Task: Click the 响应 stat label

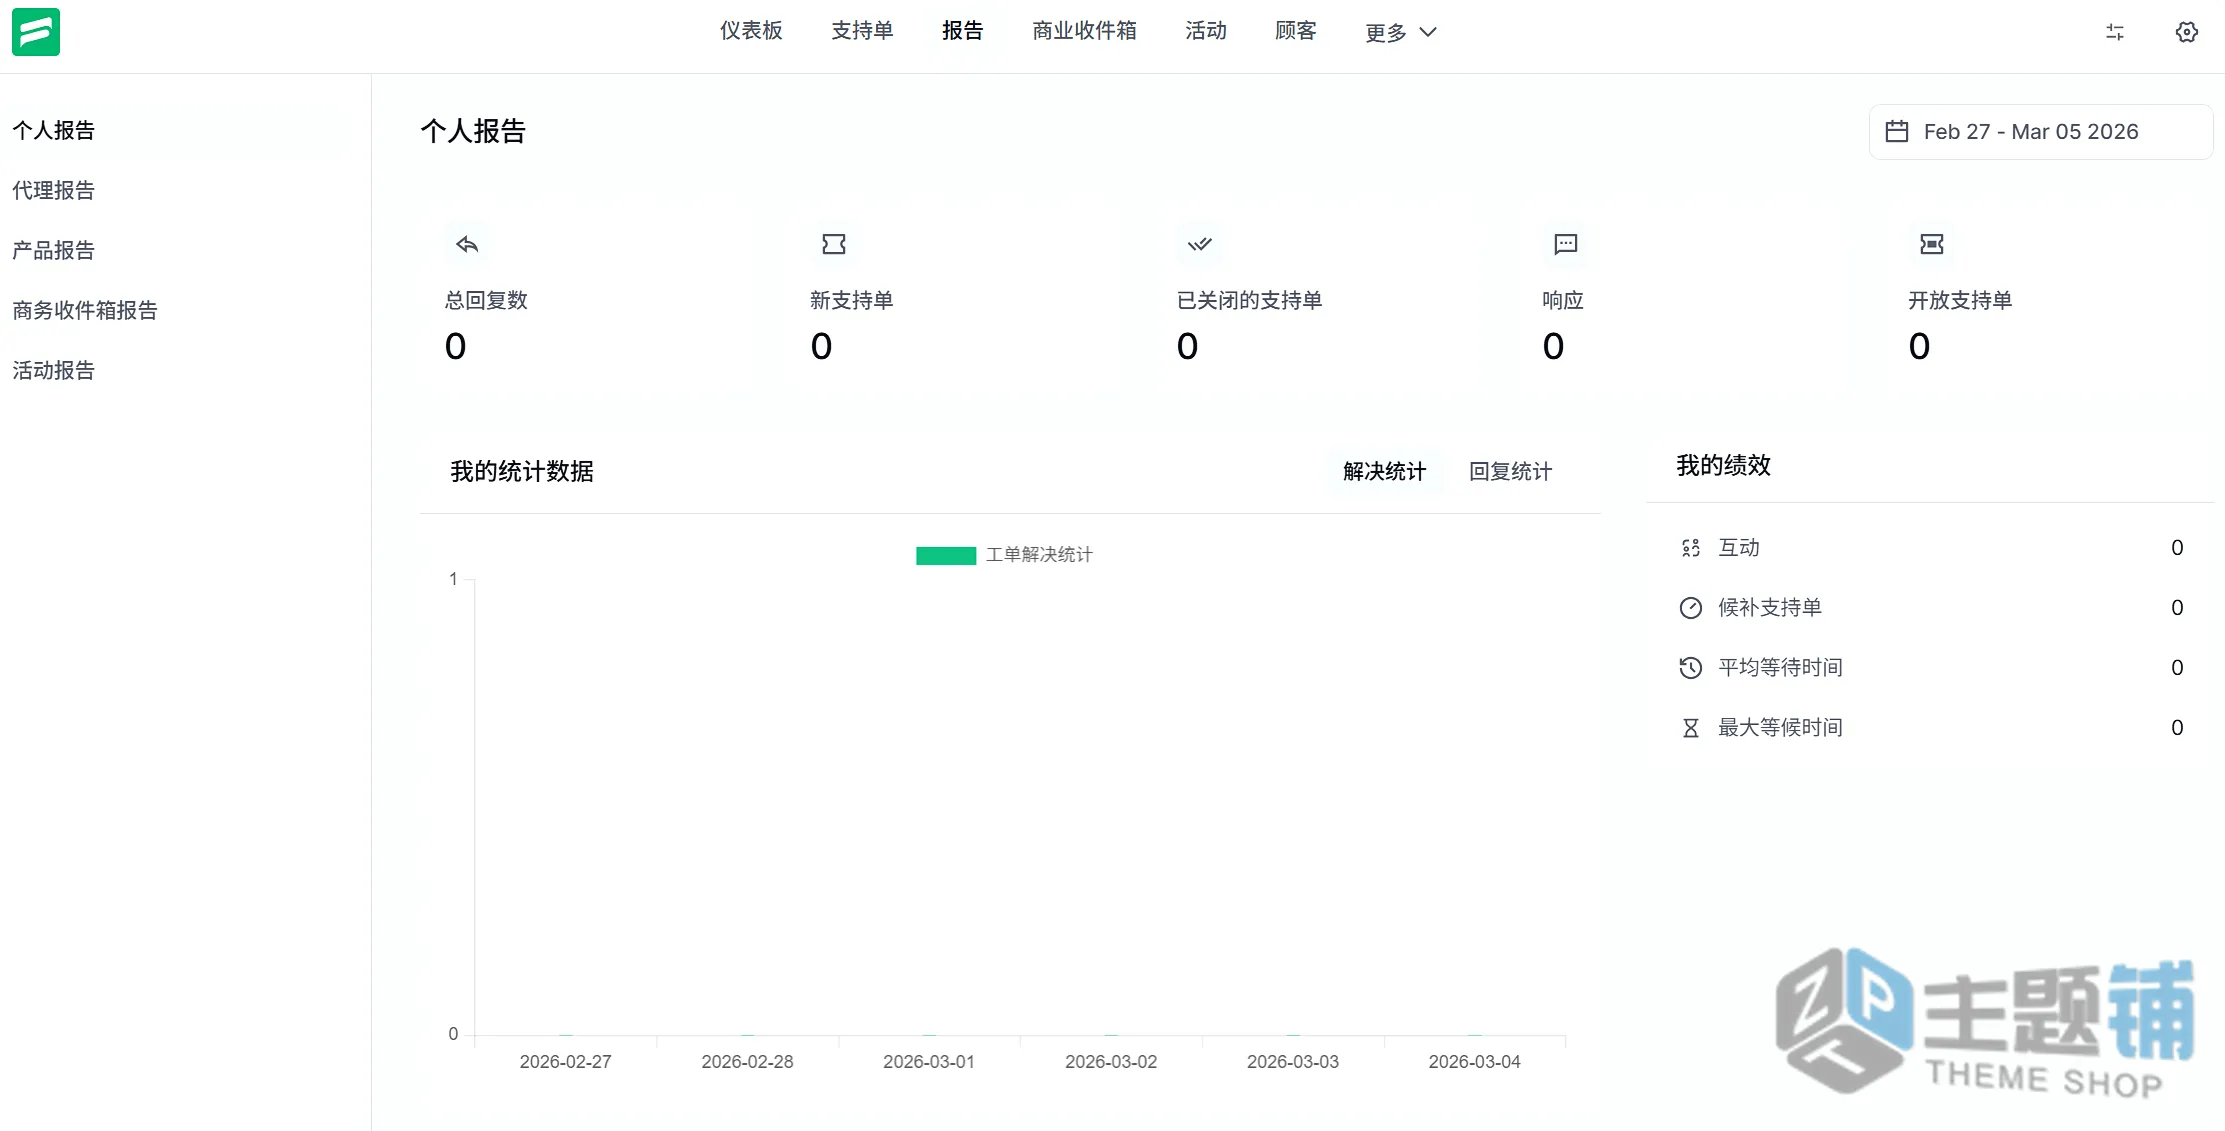Action: [x=1563, y=300]
